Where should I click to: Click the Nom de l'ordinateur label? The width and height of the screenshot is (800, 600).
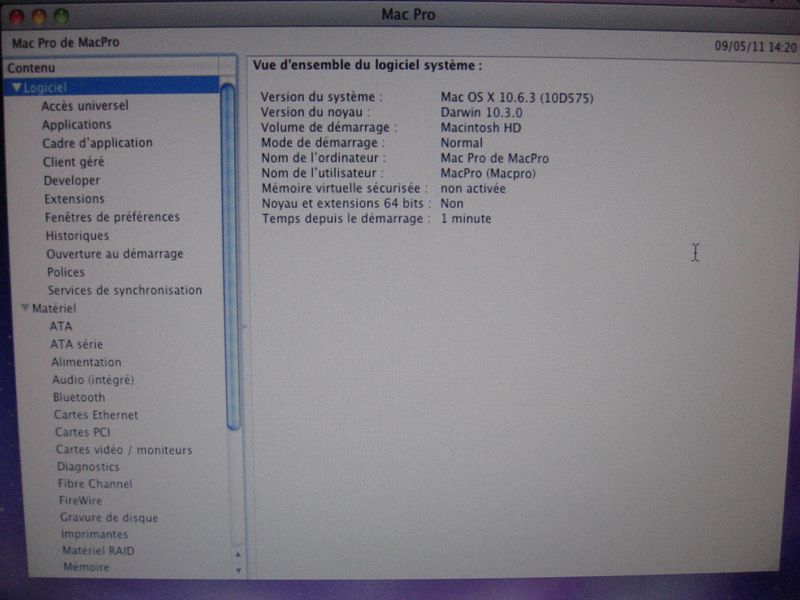click(323, 158)
